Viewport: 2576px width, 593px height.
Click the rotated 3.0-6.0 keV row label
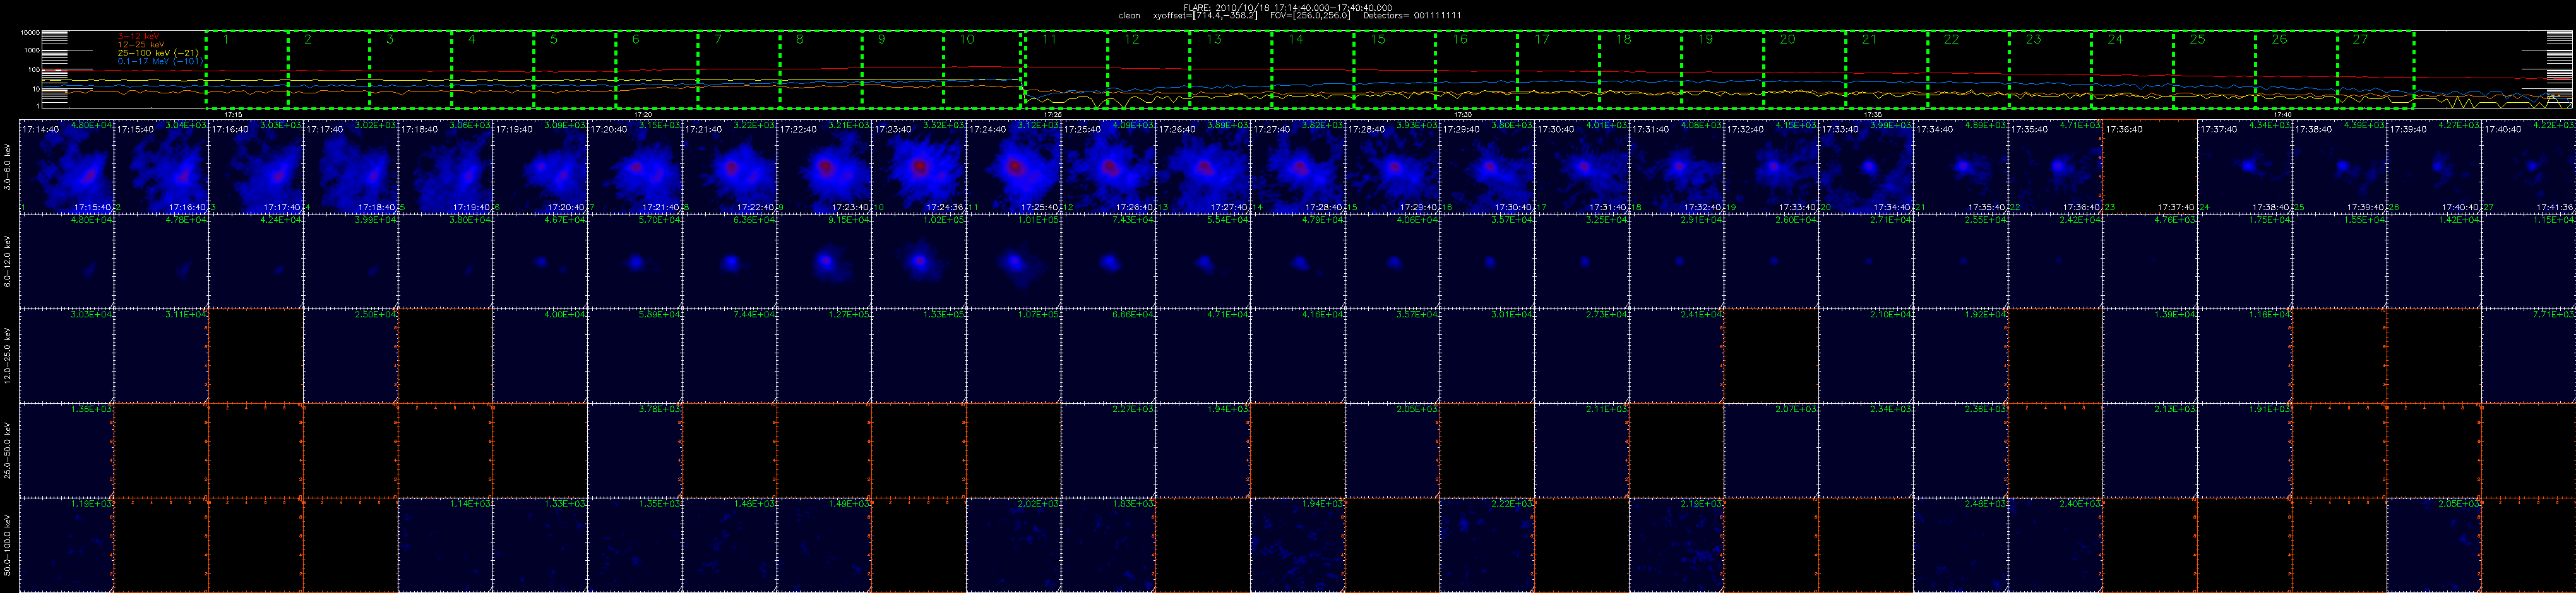[x=8, y=167]
